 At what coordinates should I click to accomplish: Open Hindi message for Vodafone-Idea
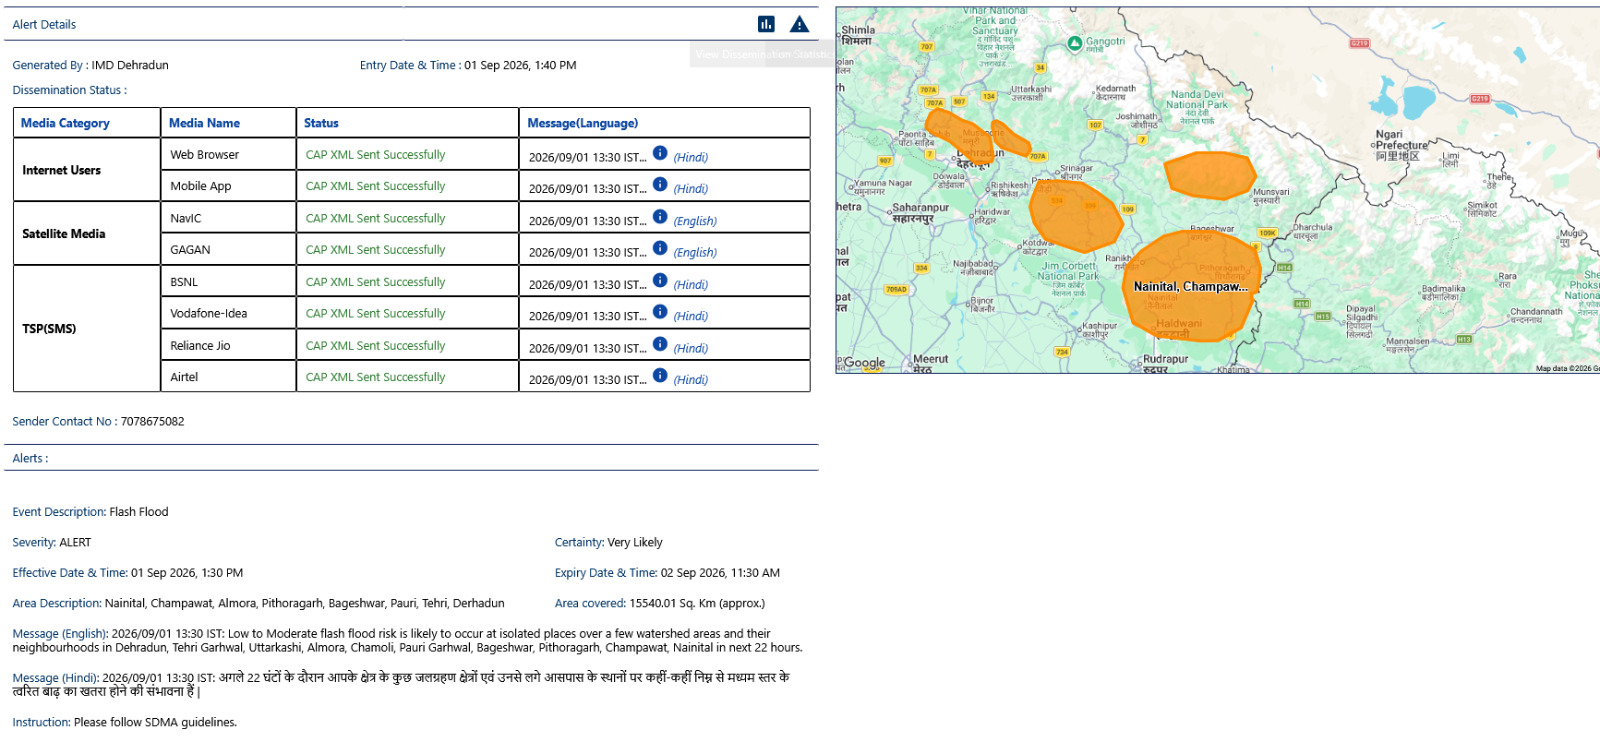(x=691, y=316)
